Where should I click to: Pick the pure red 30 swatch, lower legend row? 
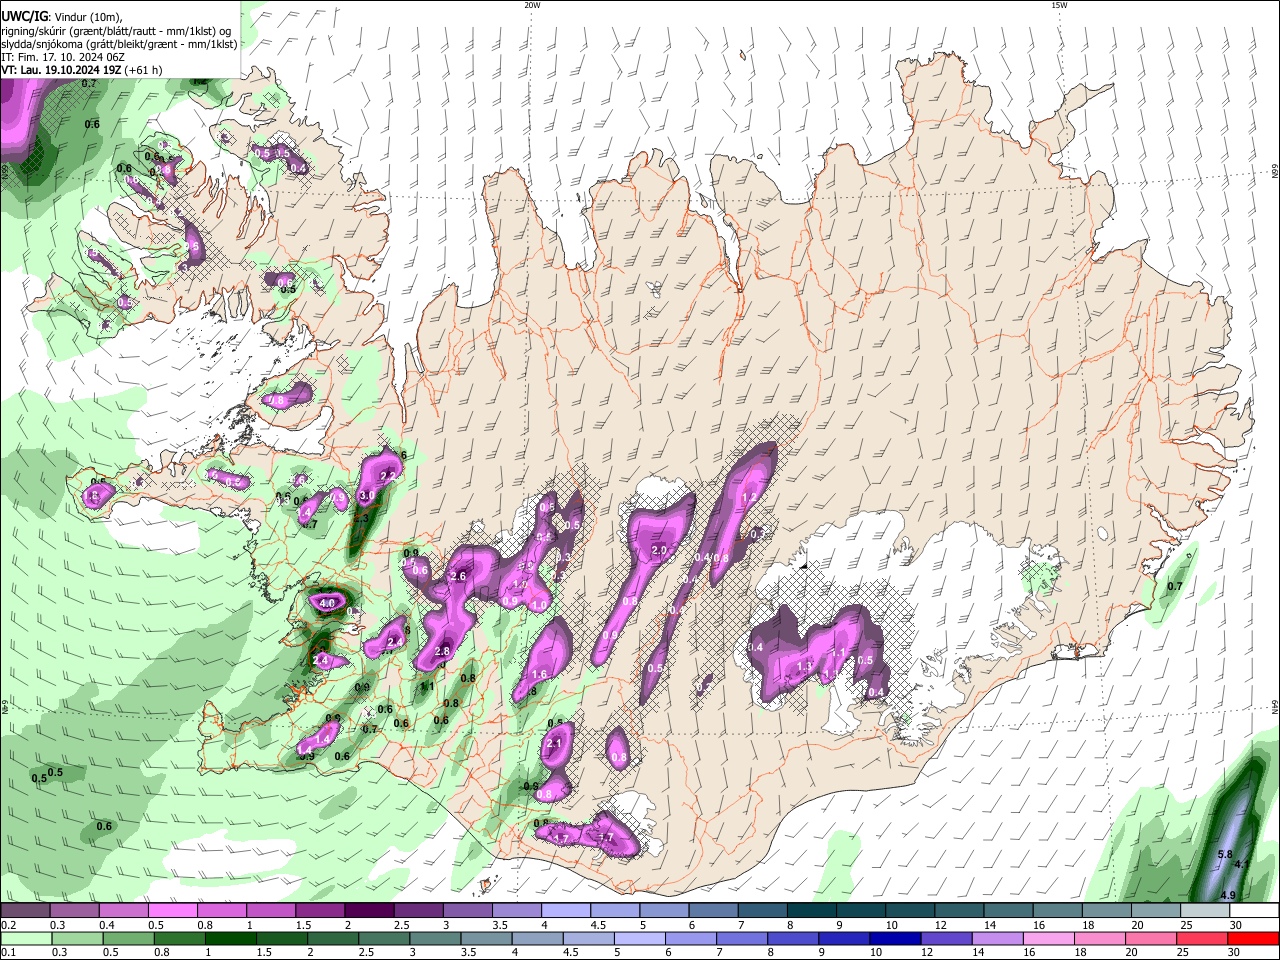1253,939
